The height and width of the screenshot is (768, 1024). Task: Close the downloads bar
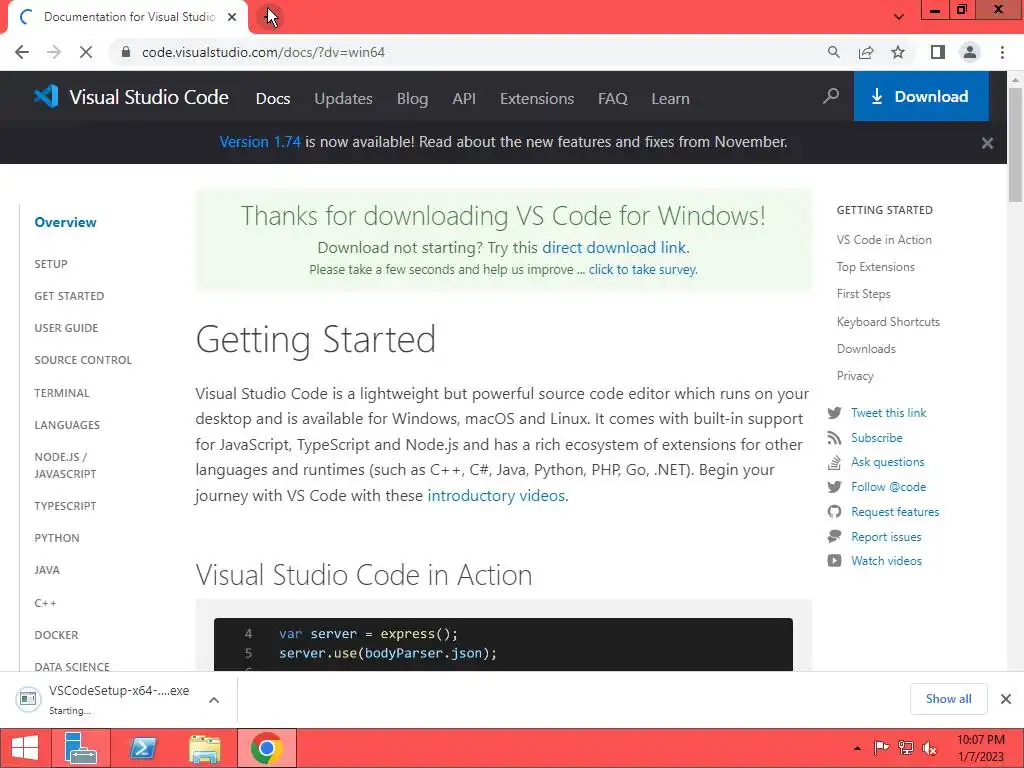[x=1006, y=699]
